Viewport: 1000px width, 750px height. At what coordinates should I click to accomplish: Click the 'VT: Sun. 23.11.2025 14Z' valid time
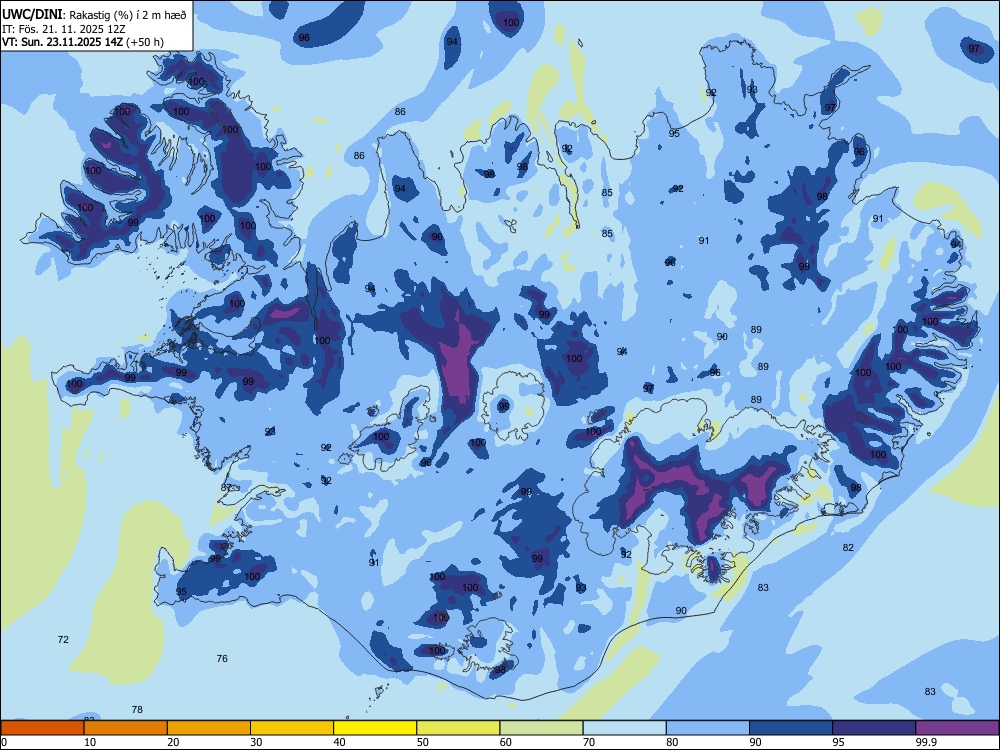tap(62, 42)
